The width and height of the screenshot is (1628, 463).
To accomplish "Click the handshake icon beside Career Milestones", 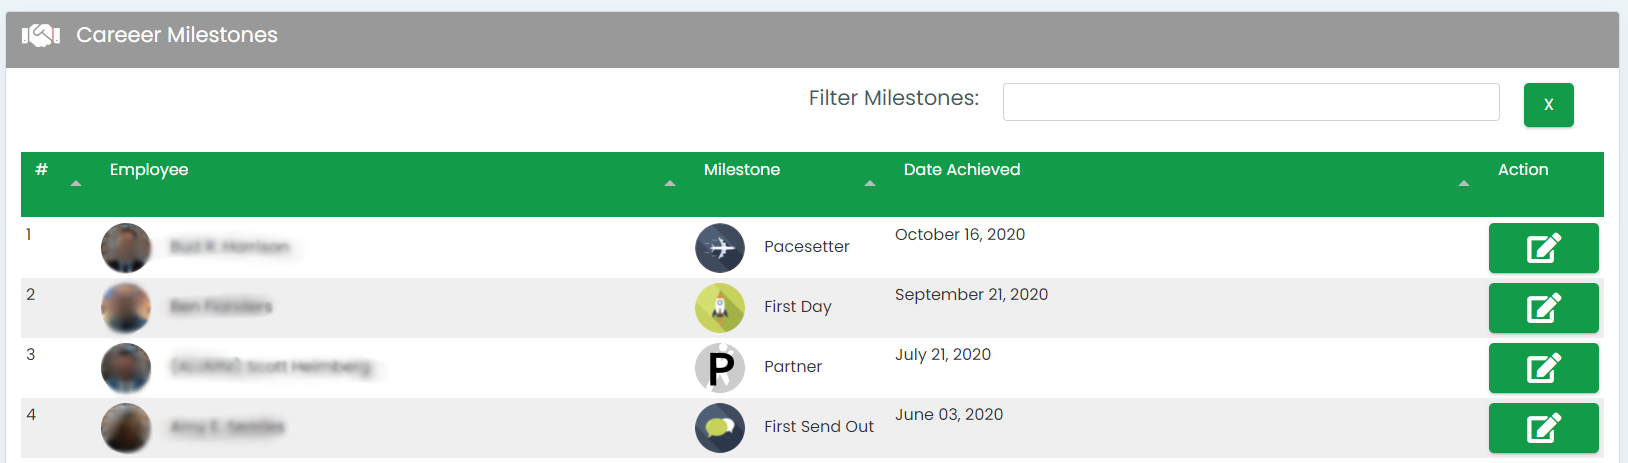I will point(41,36).
